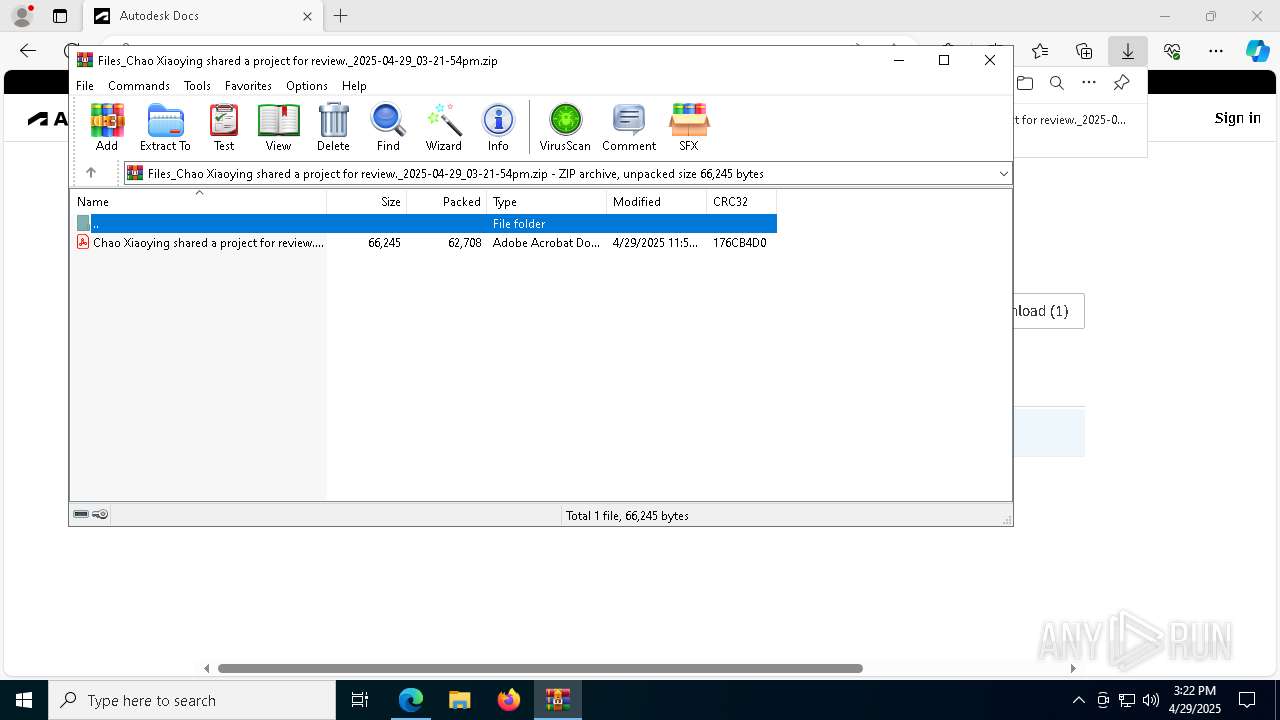Click the 62,708 packed size cell

click(x=464, y=243)
